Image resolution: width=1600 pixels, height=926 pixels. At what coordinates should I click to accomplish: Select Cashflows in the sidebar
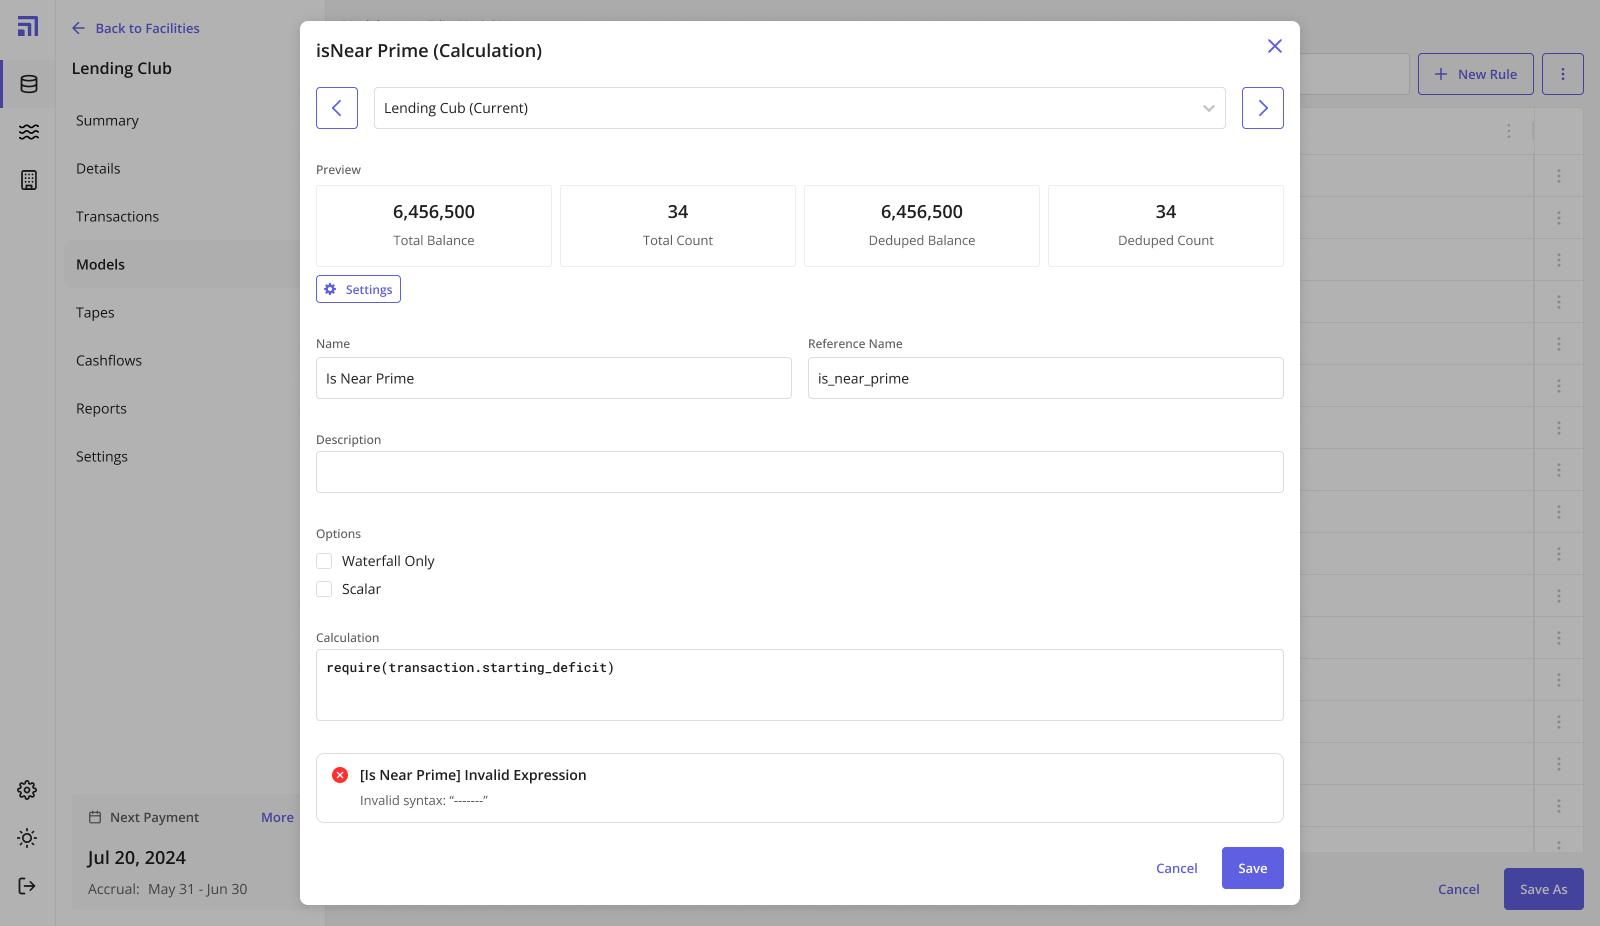tap(109, 361)
